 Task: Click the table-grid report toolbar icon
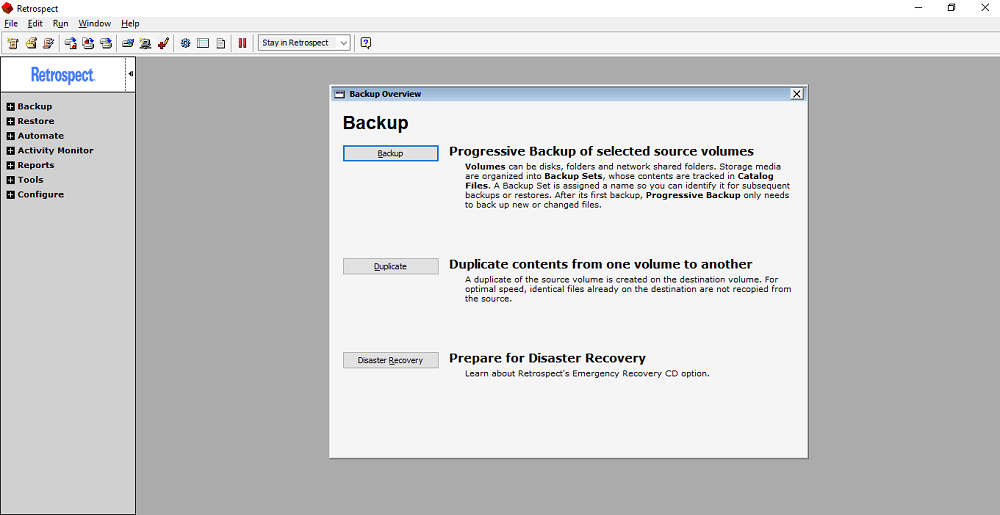[203, 43]
